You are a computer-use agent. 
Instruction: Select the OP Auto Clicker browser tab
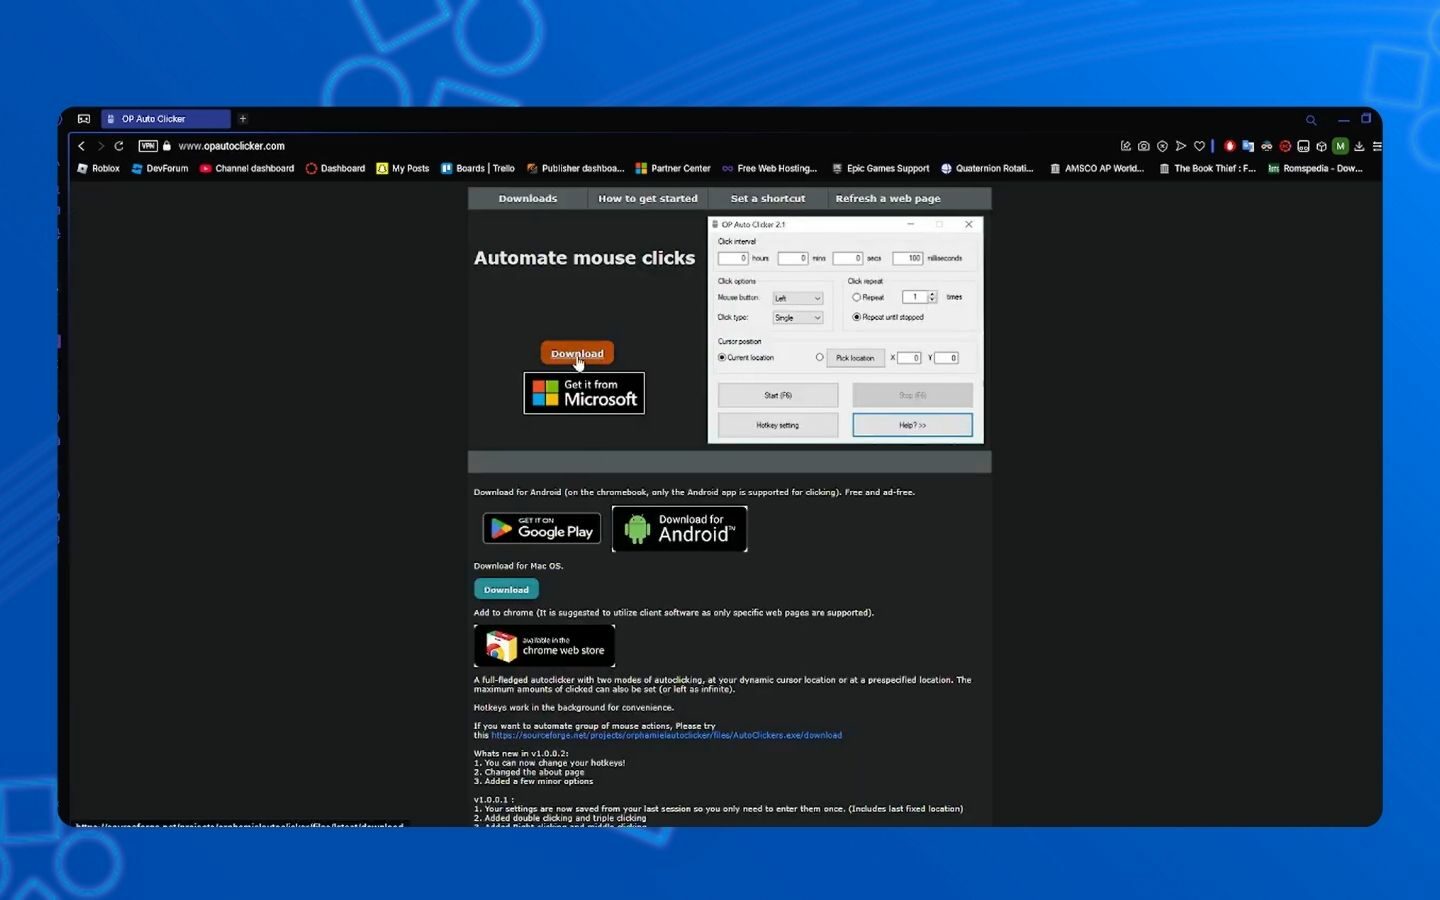166,119
